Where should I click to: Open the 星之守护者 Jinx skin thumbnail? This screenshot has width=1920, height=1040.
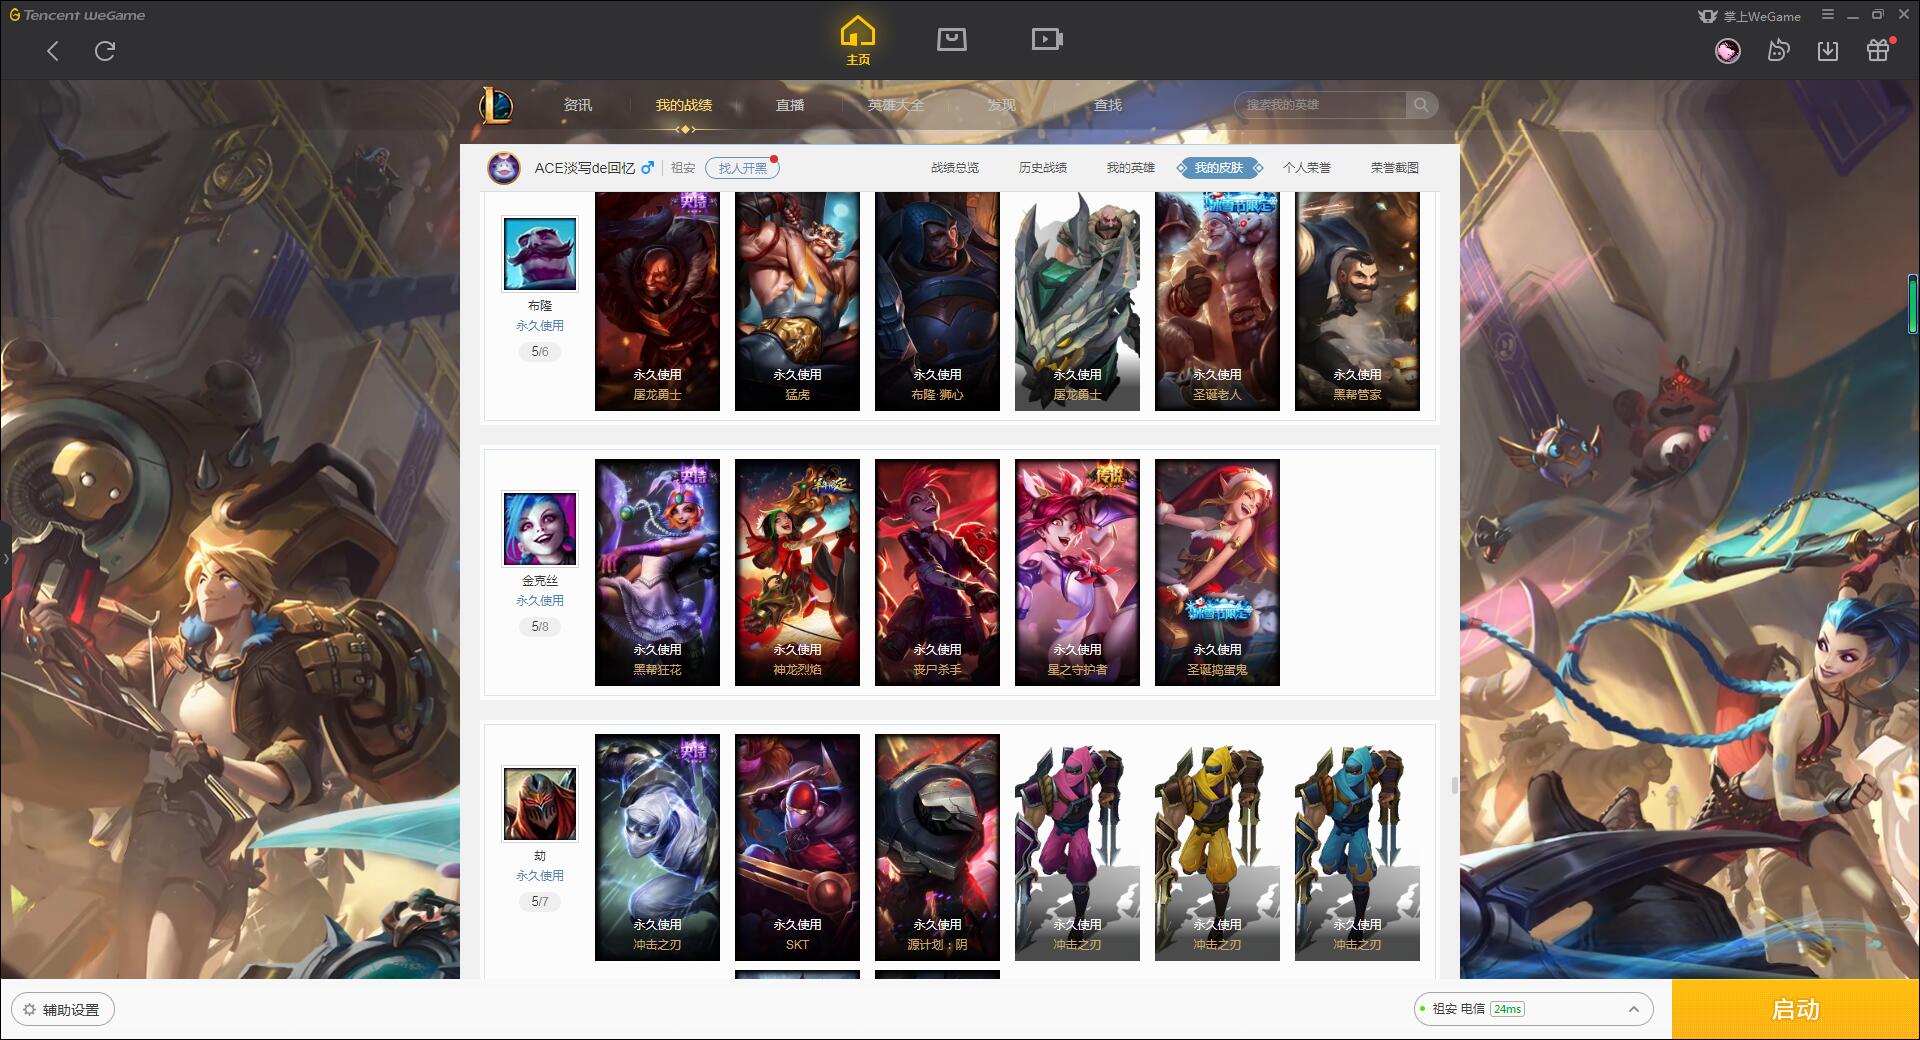[x=1077, y=572]
